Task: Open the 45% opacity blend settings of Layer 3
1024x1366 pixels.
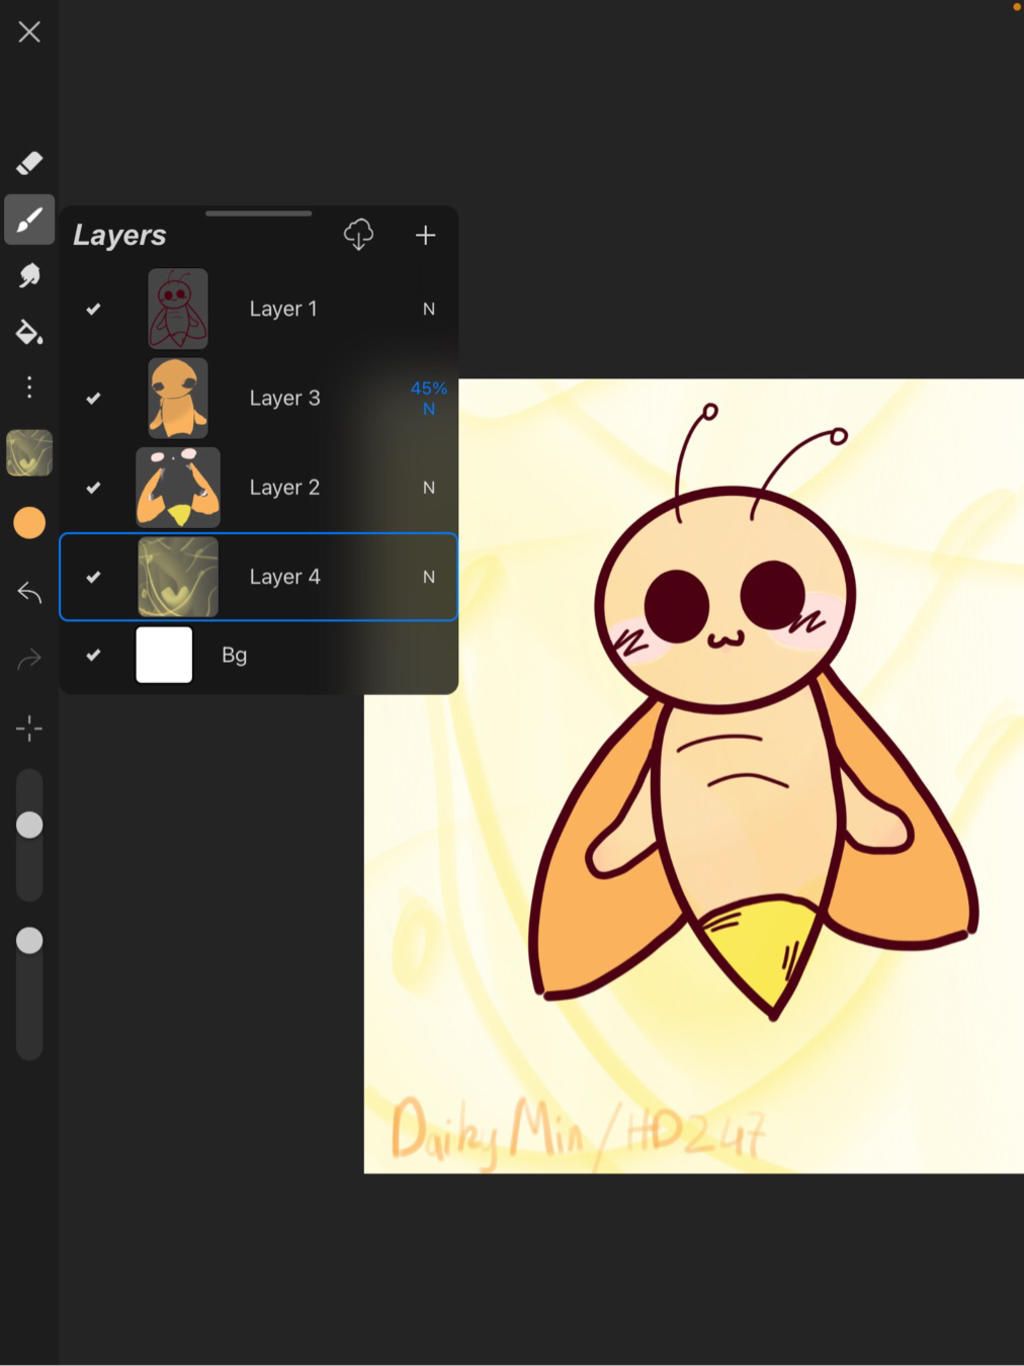Action: (429, 398)
